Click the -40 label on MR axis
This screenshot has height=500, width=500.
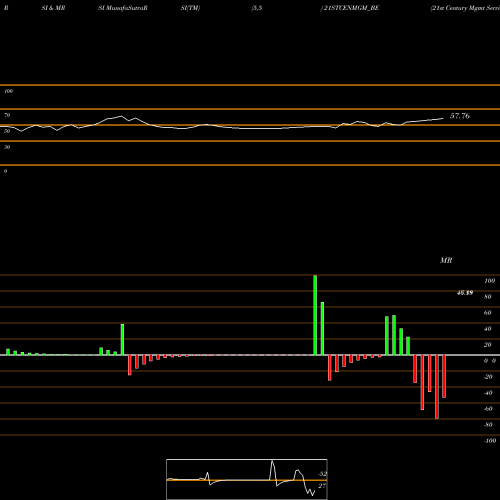[x=488, y=393]
